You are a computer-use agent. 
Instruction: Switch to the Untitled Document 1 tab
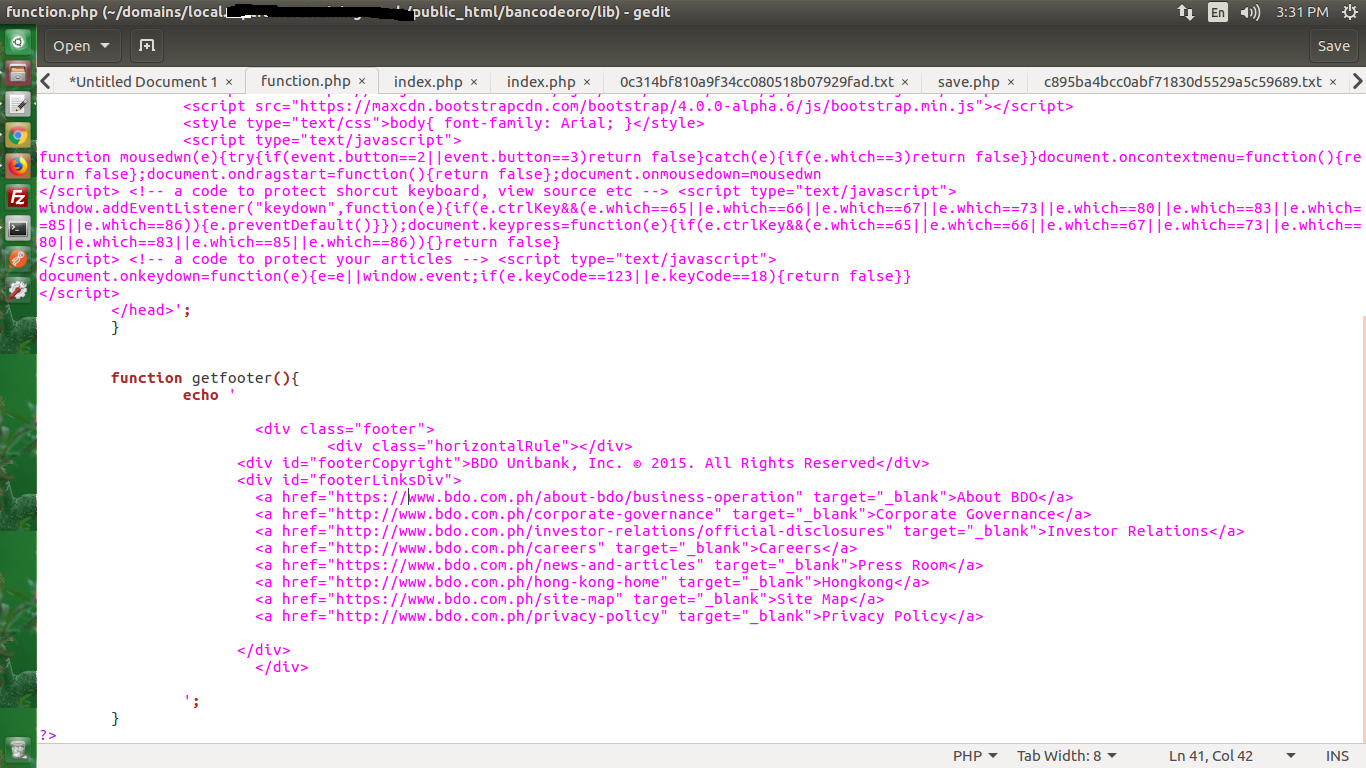143,82
